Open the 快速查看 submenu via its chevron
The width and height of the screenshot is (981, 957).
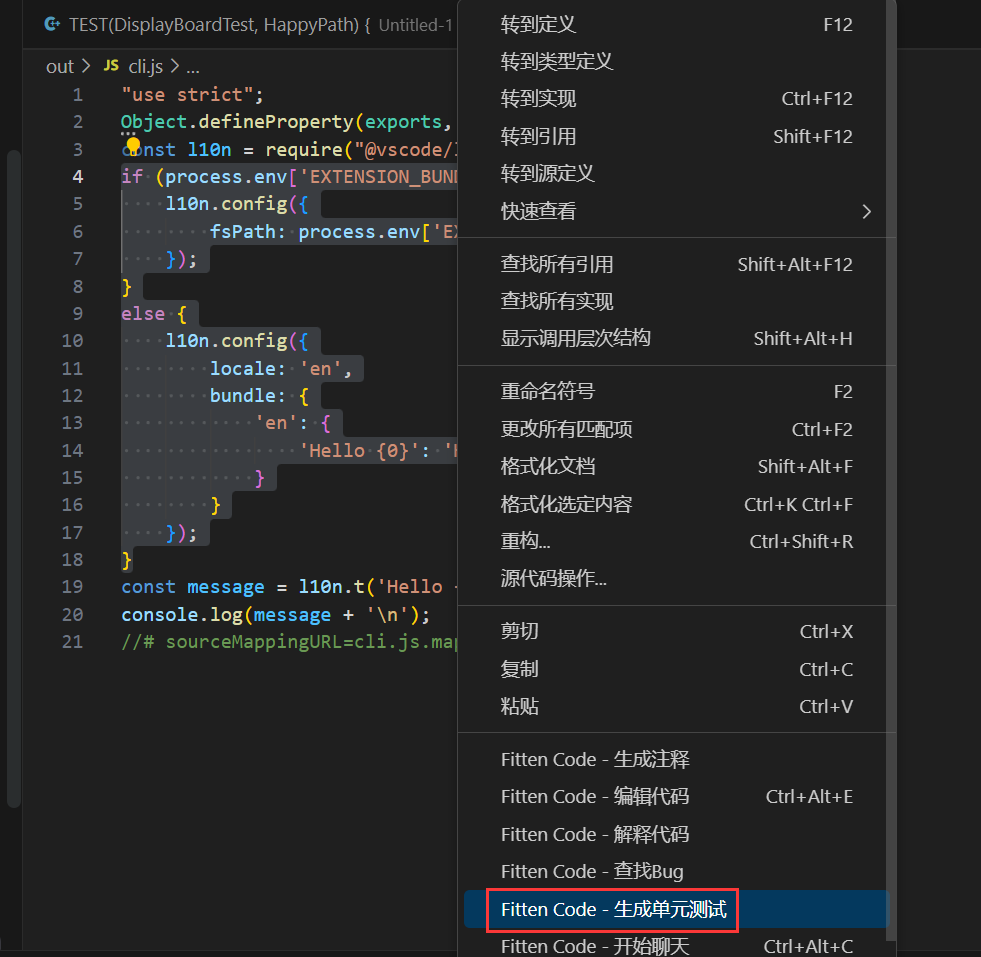866,211
